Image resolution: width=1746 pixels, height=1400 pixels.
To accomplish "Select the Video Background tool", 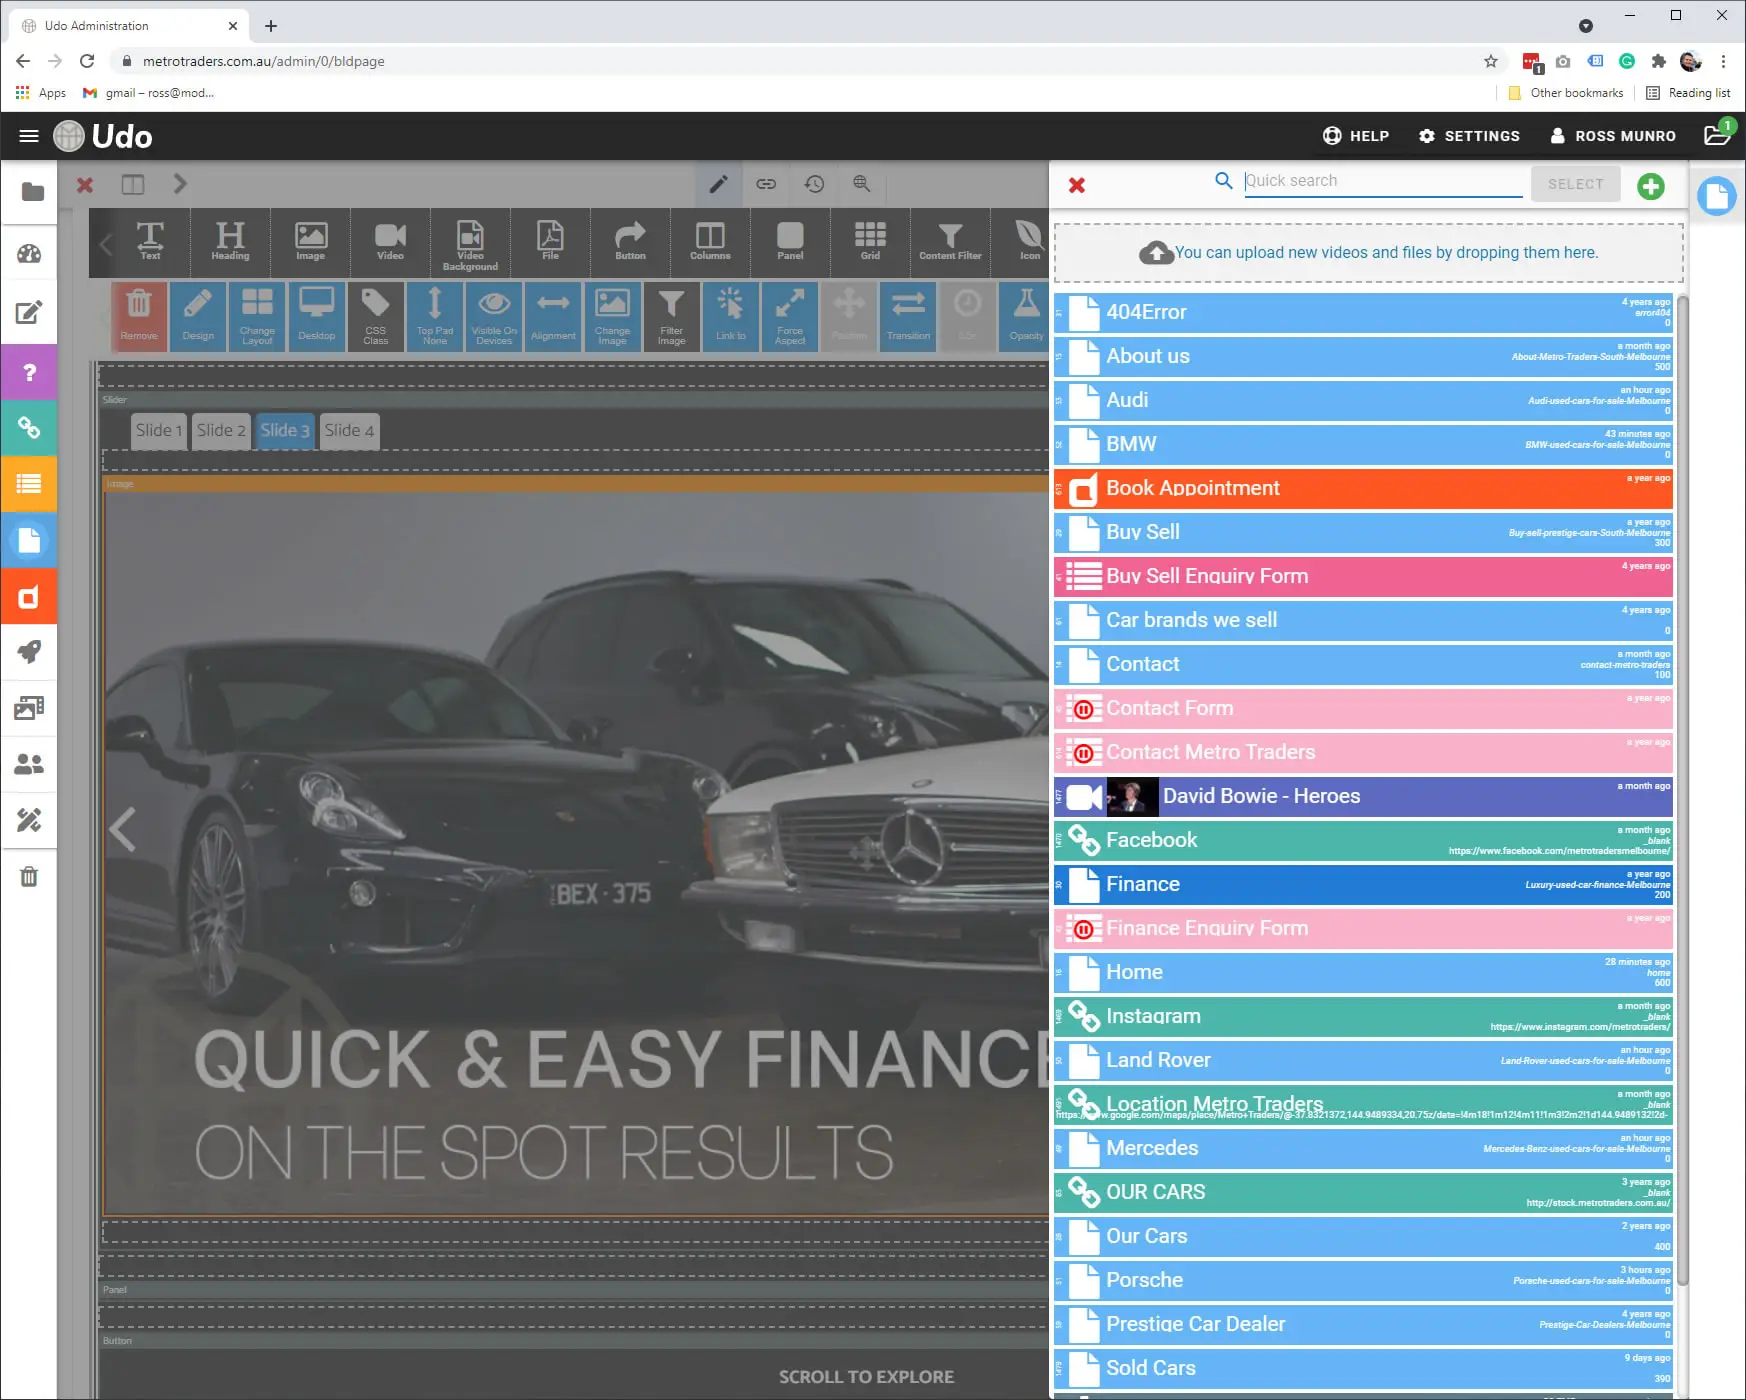I will (470, 243).
